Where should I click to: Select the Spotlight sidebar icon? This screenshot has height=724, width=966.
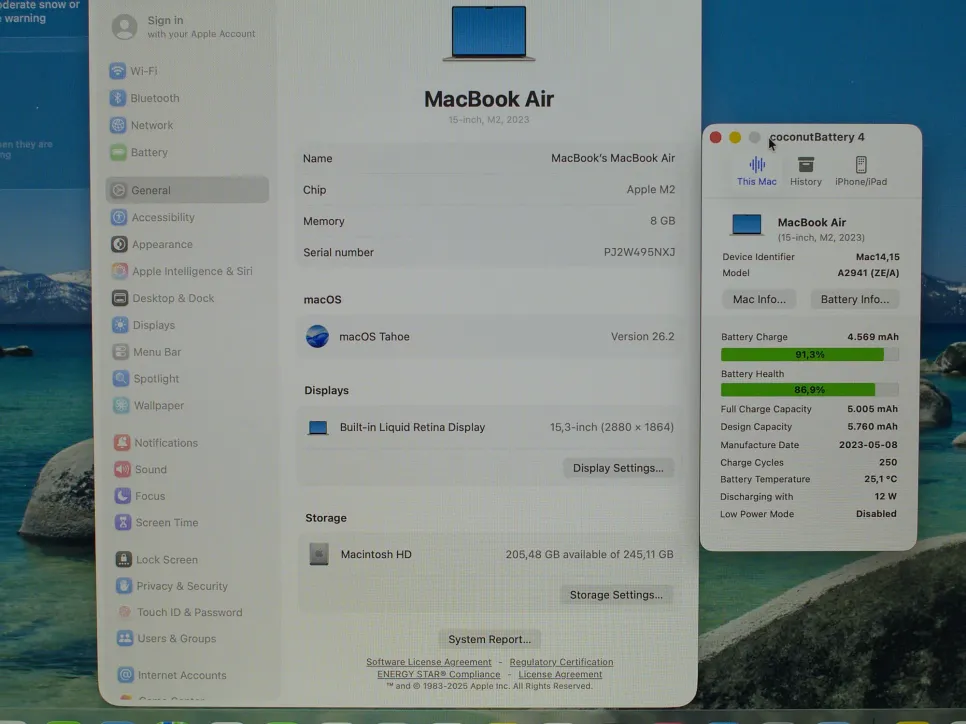[x=119, y=379]
